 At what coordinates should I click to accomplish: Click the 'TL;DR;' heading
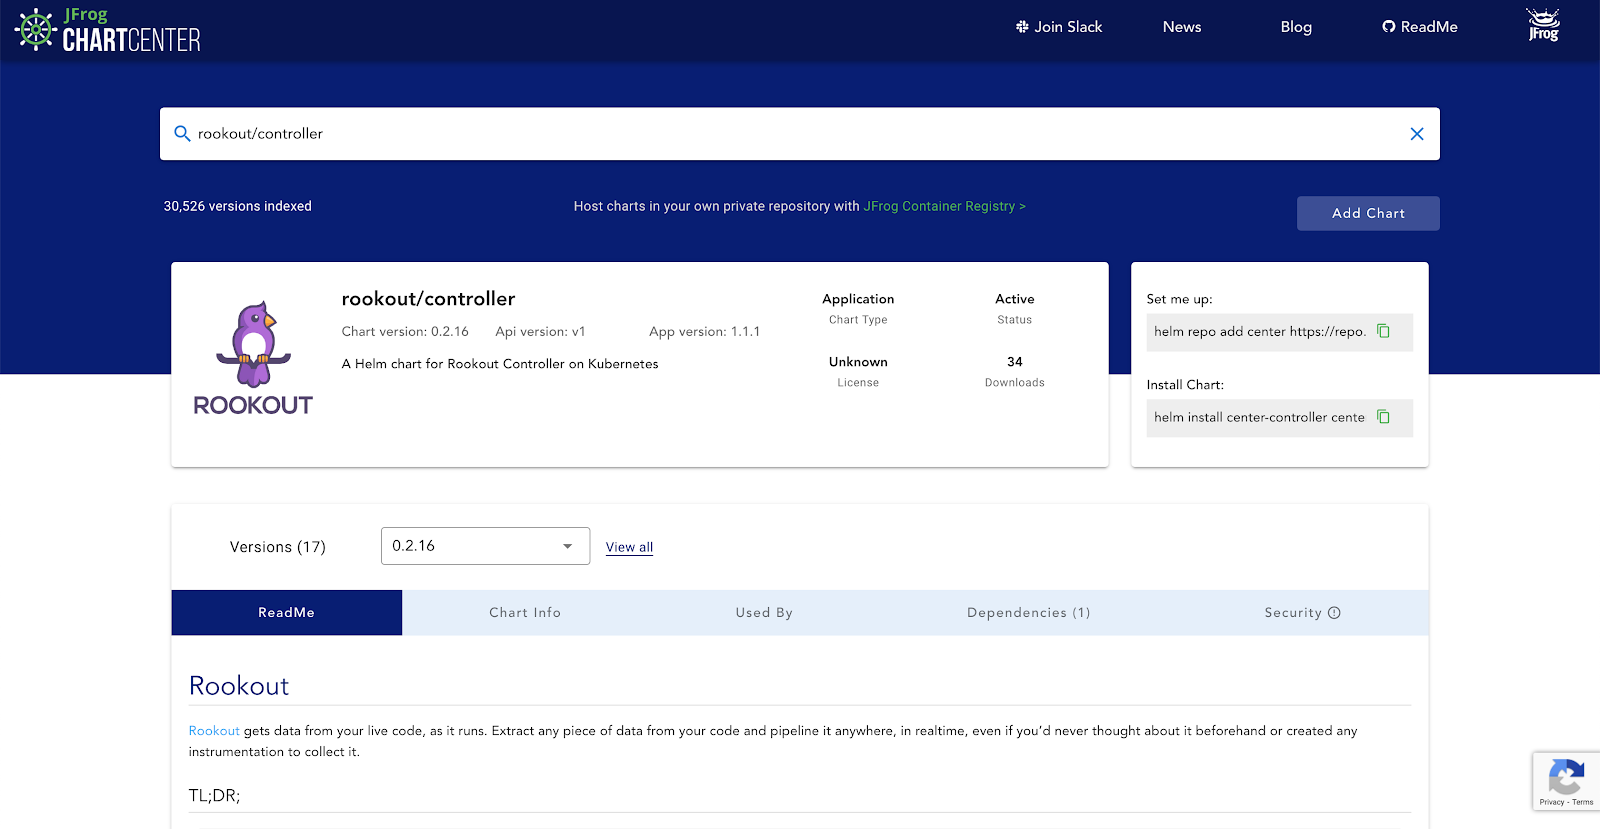click(x=214, y=796)
